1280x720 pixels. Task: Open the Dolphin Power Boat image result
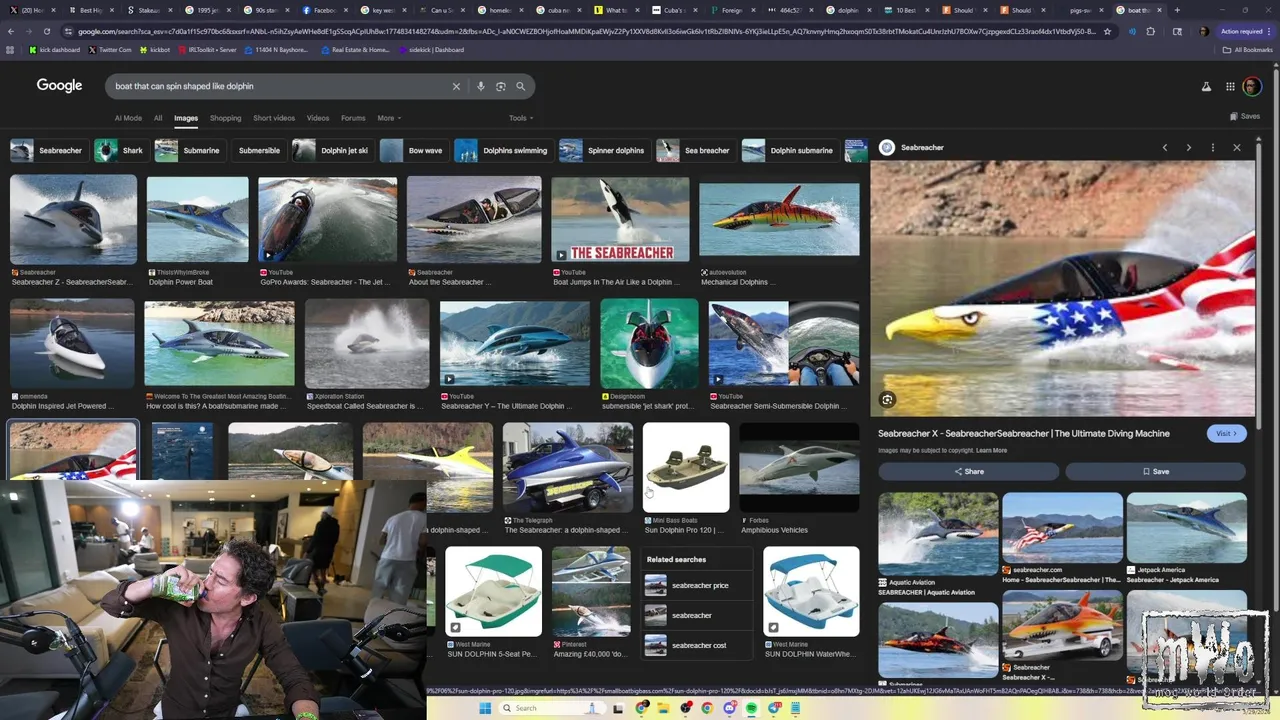197,220
